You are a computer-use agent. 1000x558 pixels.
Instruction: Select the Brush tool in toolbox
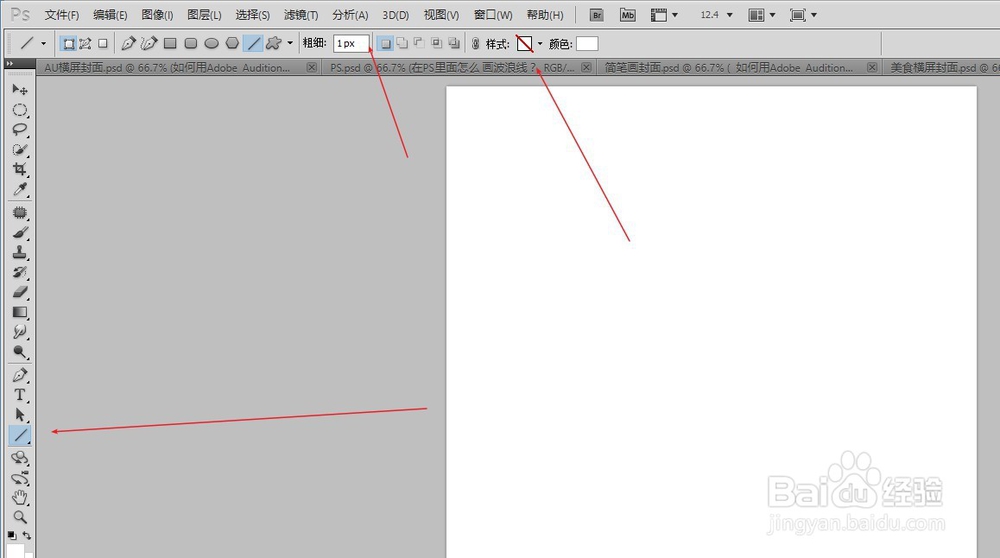click(x=20, y=233)
